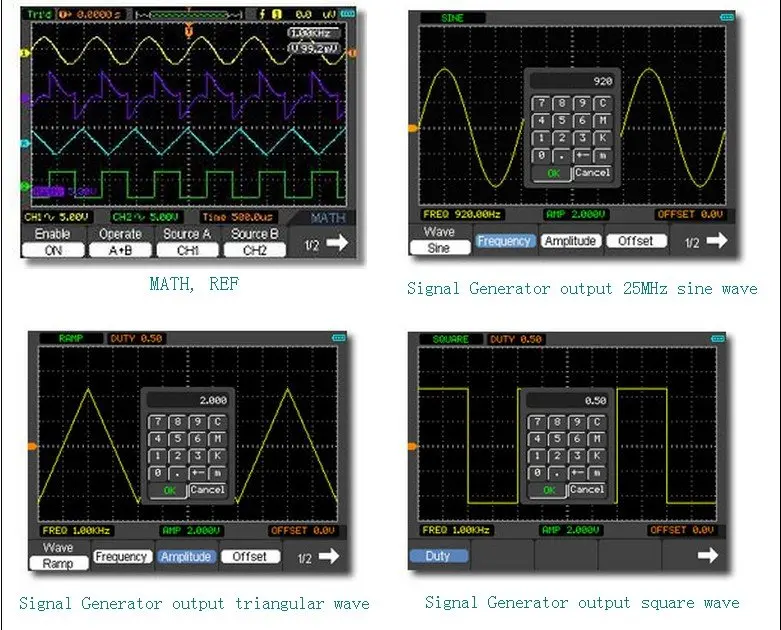Click the orange zero-level marker on RAMP screen
Image resolution: width=781 pixels, height=630 pixels.
tap(32, 446)
